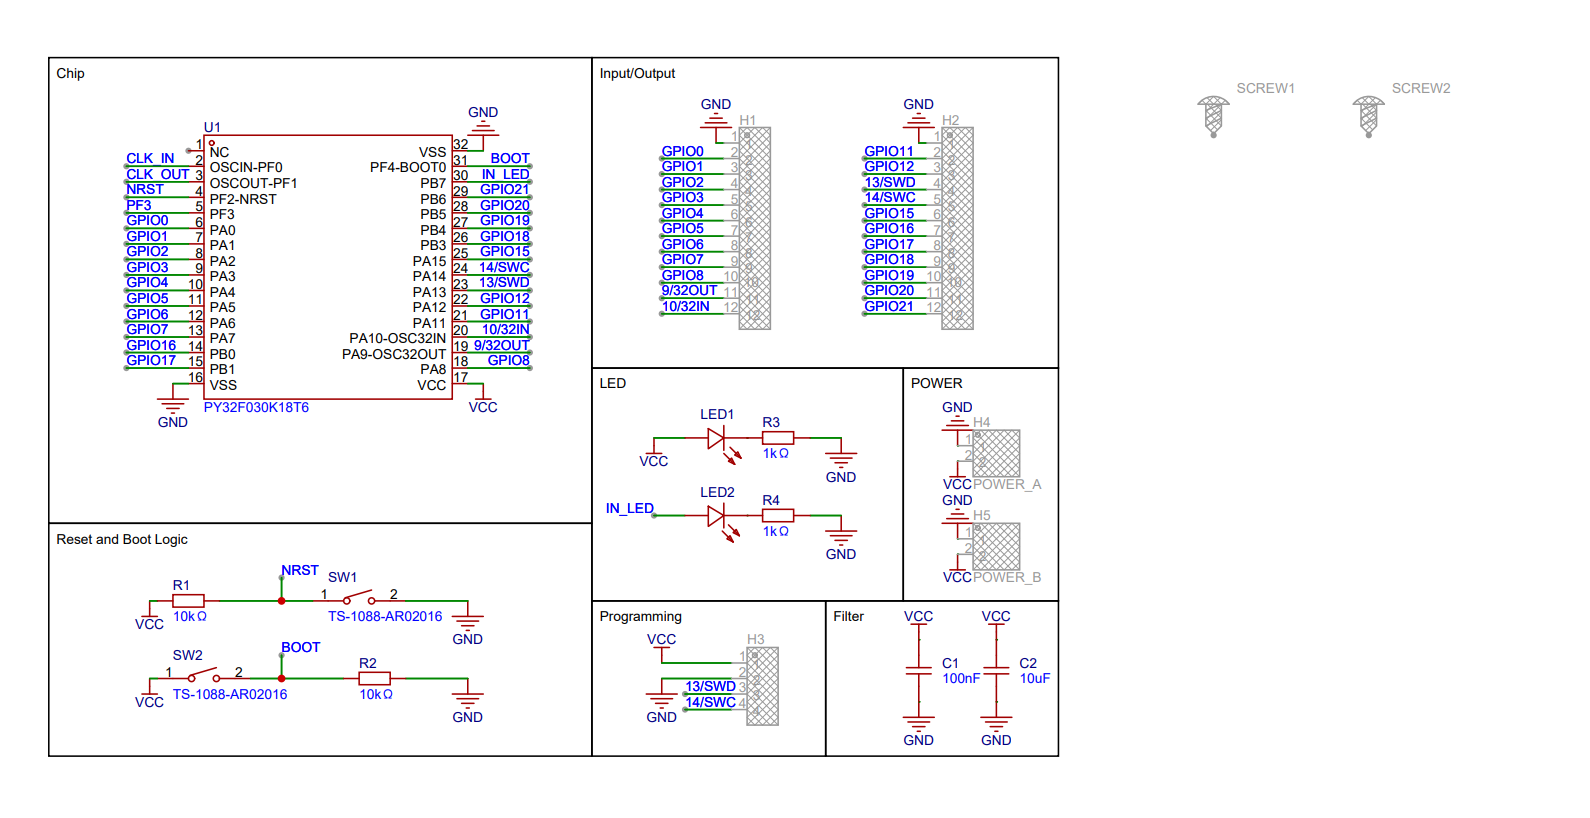Click the 10/32IN label at U1 pin 20
The width and height of the screenshot is (1590, 818).
click(x=506, y=329)
